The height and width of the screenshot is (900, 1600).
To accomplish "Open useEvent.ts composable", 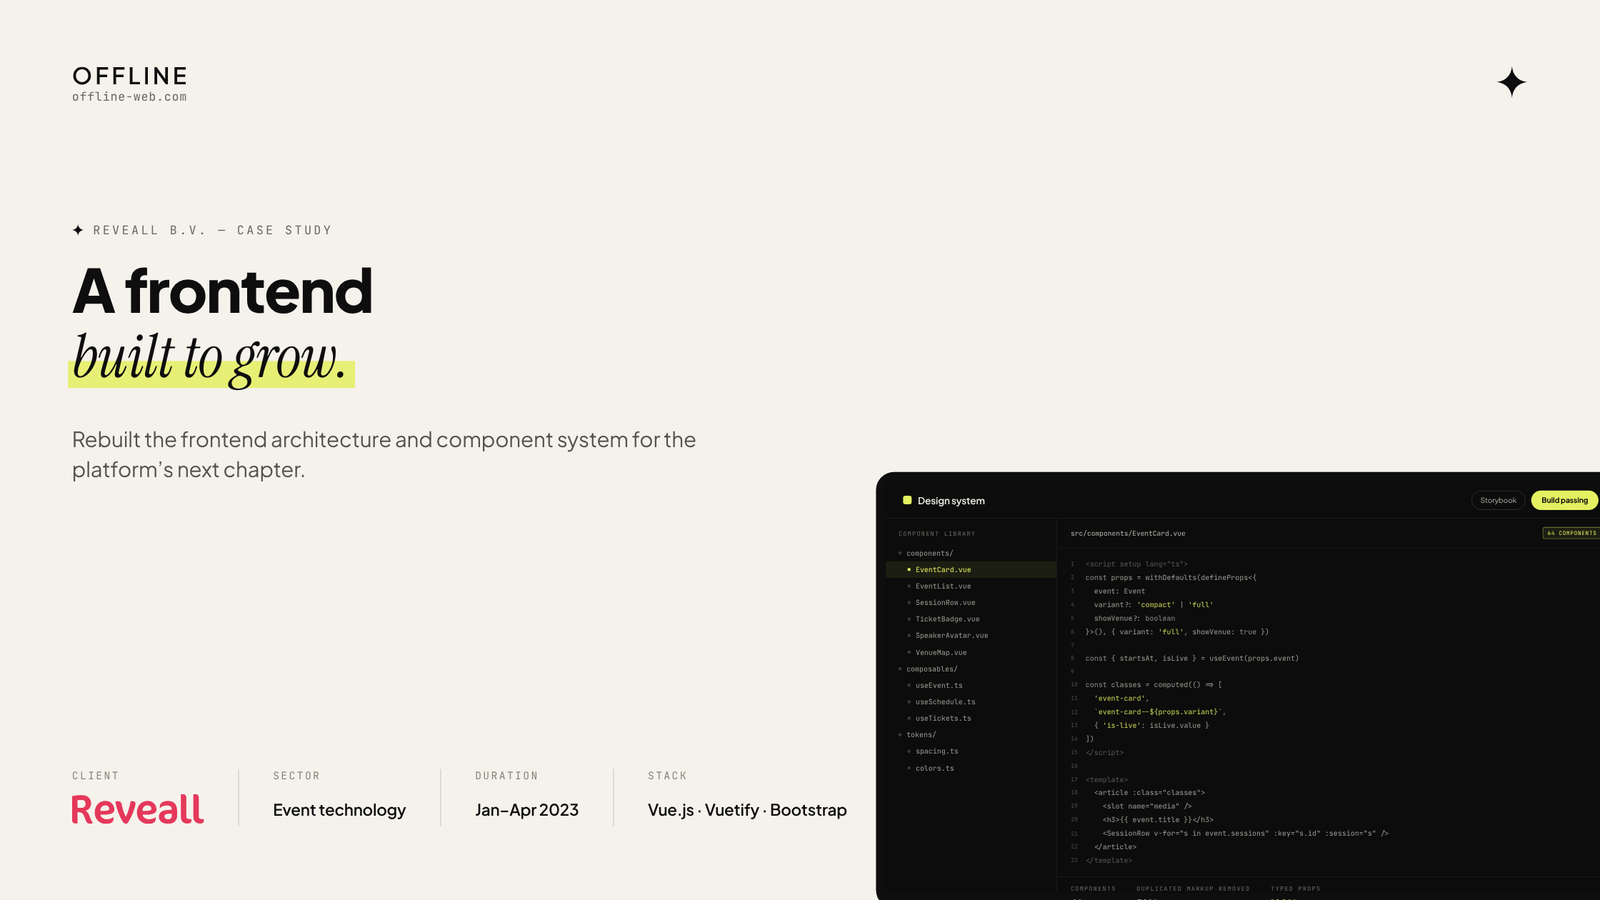I will pos(939,685).
